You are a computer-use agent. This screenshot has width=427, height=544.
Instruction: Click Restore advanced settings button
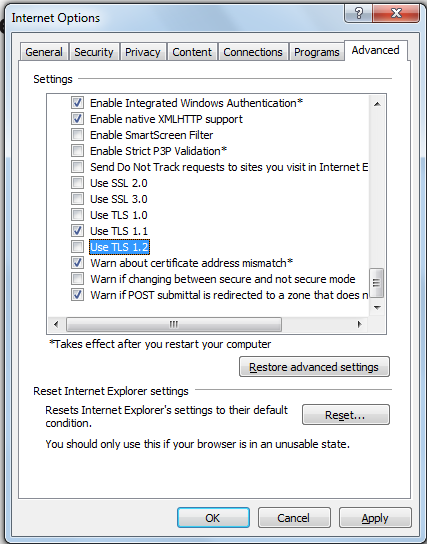click(x=314, y=367)
